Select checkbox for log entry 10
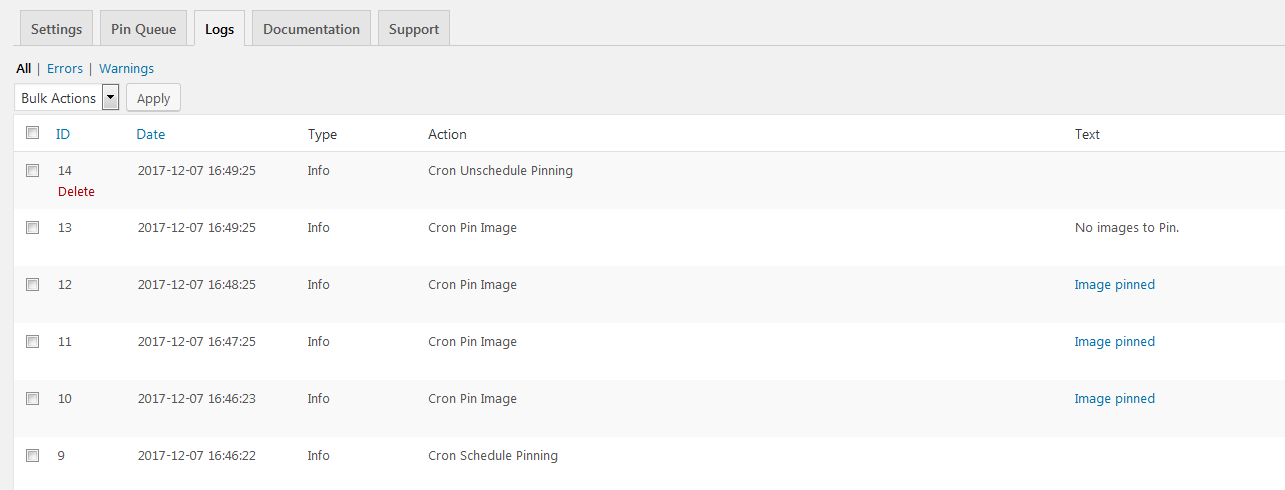Viewport: 1285px width, 490px height. 32,398
